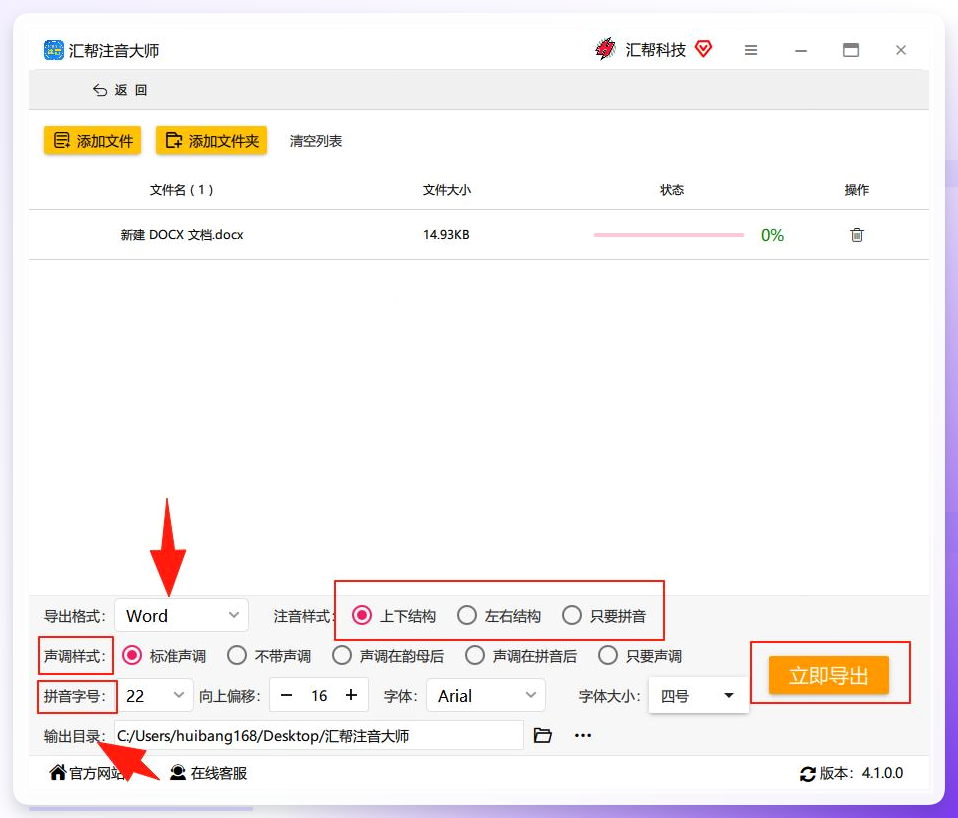958x818 pixels.
Task: Select the 声调在韵母后 radio button
Action: click(x=342, y=655)
